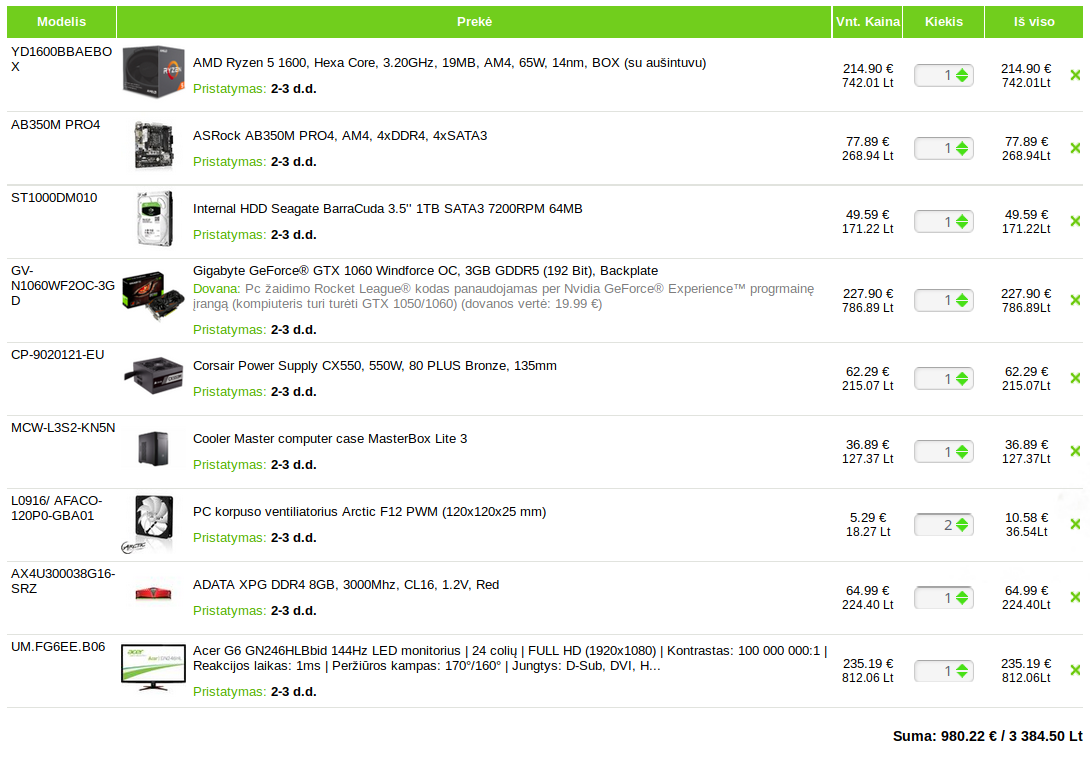Click the Vnt. Kaina column header
The width and height of the screenshot is (1090, 757).
(868, 22)
